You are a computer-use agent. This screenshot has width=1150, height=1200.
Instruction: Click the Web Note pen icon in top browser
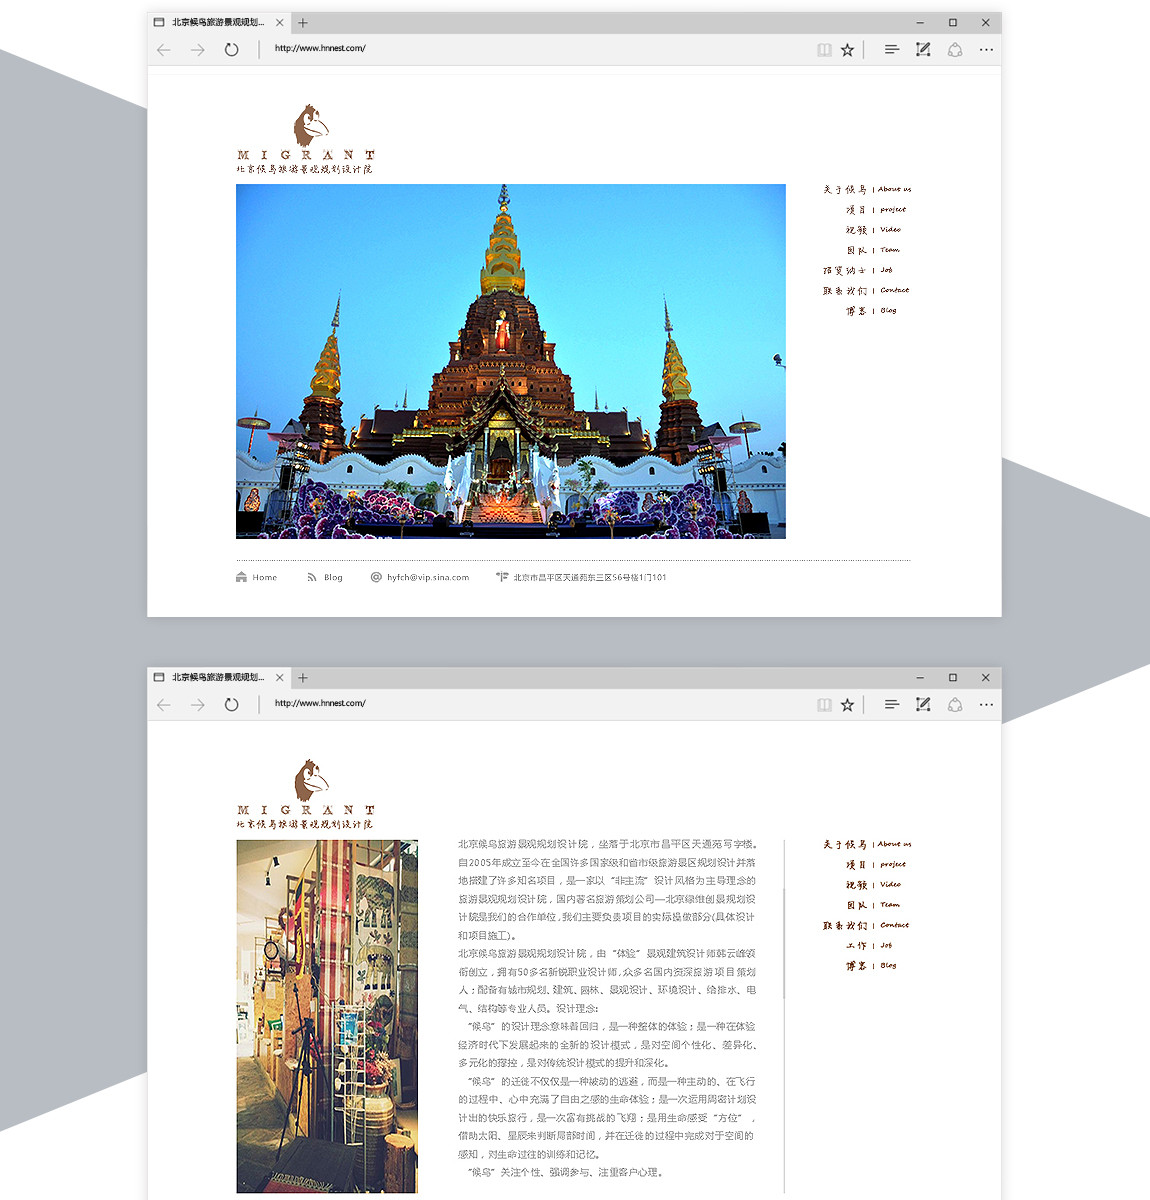click(x=923, y=49)
